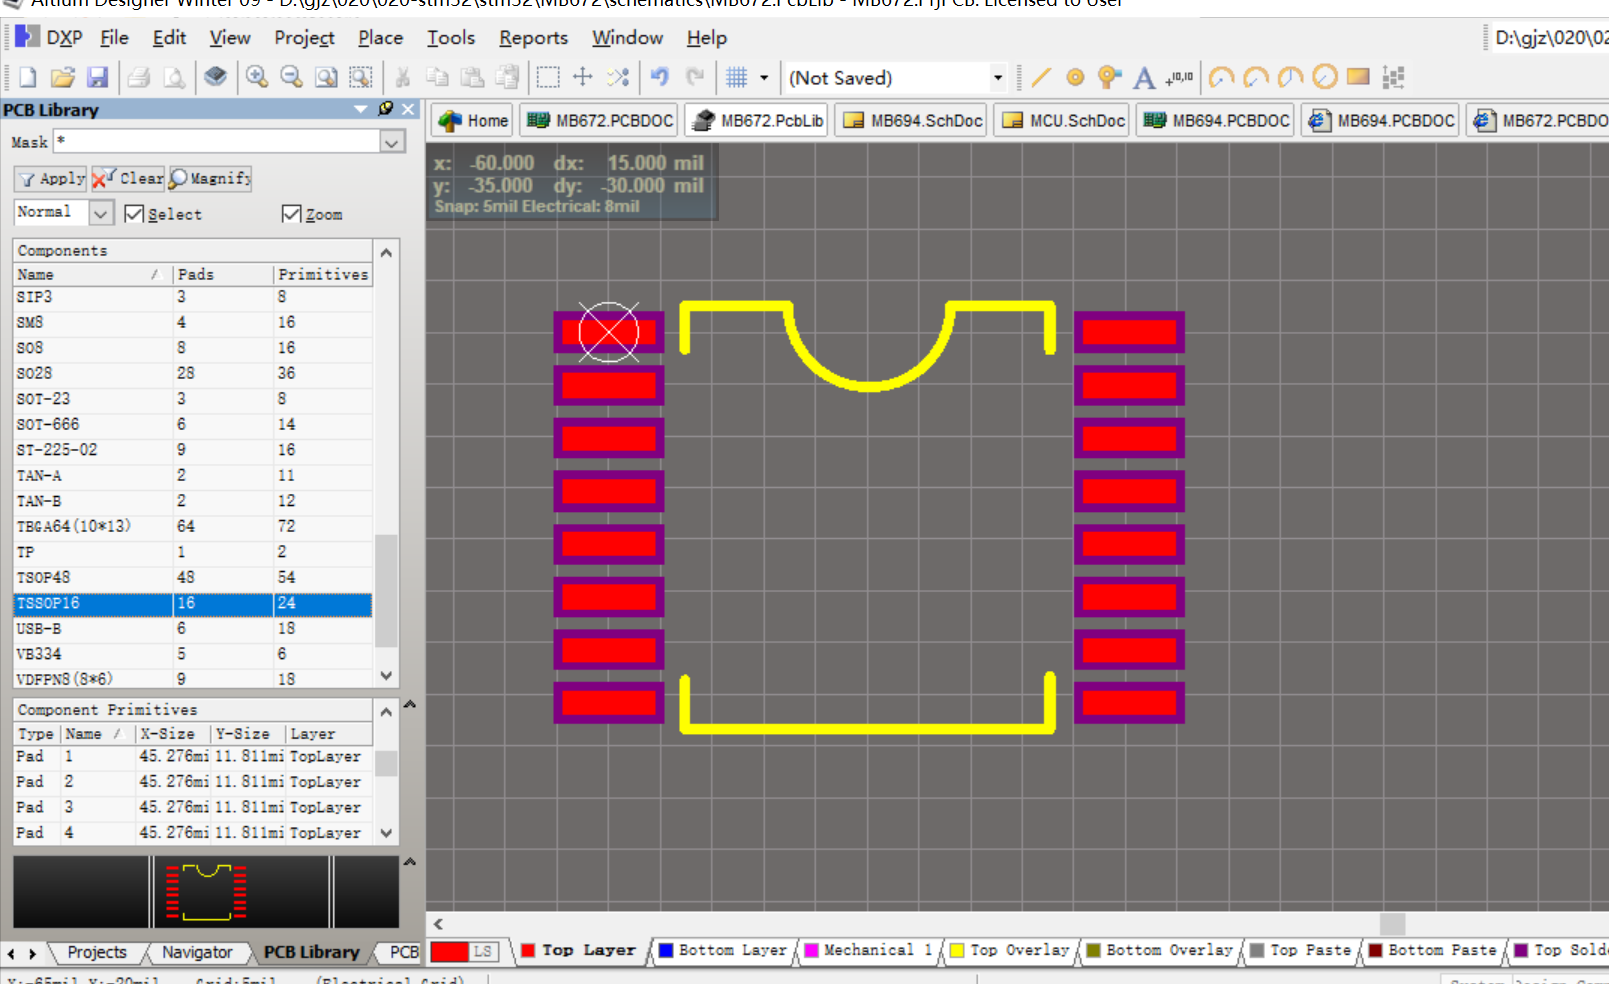Click the Magnify button

coord(210,178)
